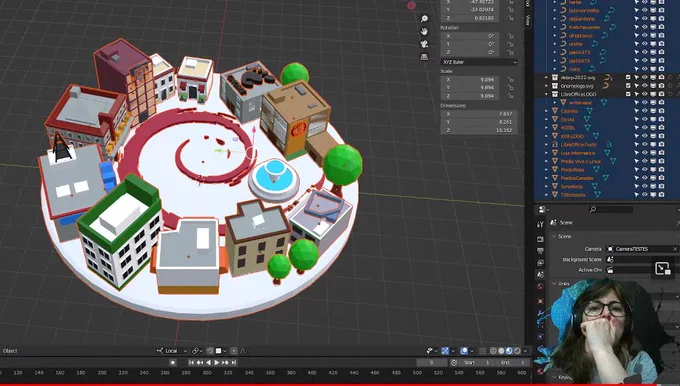
Task: Play animation in reverse
Action: click(209, 363)
